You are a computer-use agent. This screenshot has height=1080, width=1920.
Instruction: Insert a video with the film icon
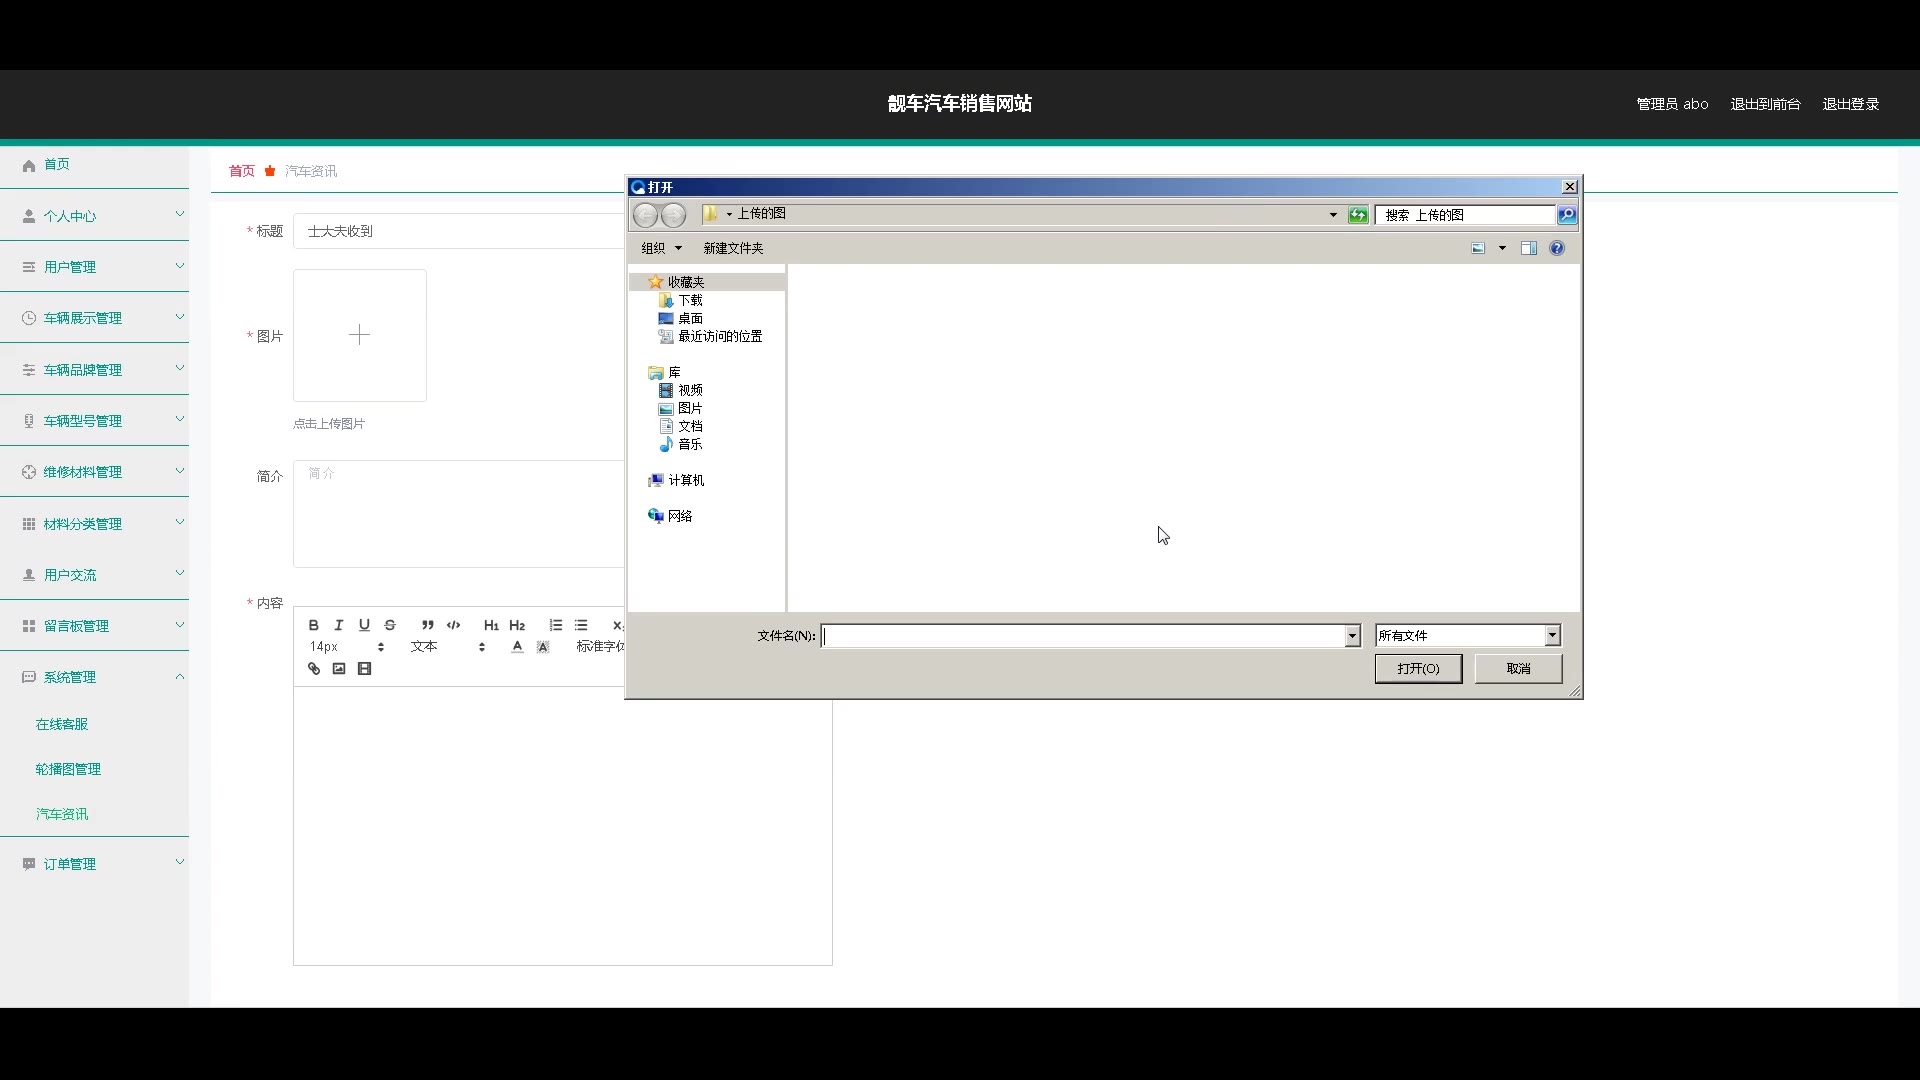point(365,669)
